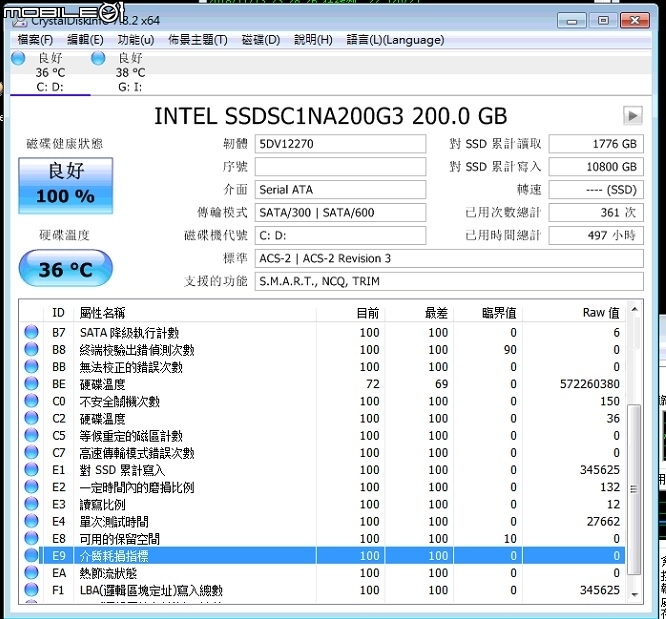Click the 36 °C temperature button
The width and height of the screenshot is (666, 619).
65,269
